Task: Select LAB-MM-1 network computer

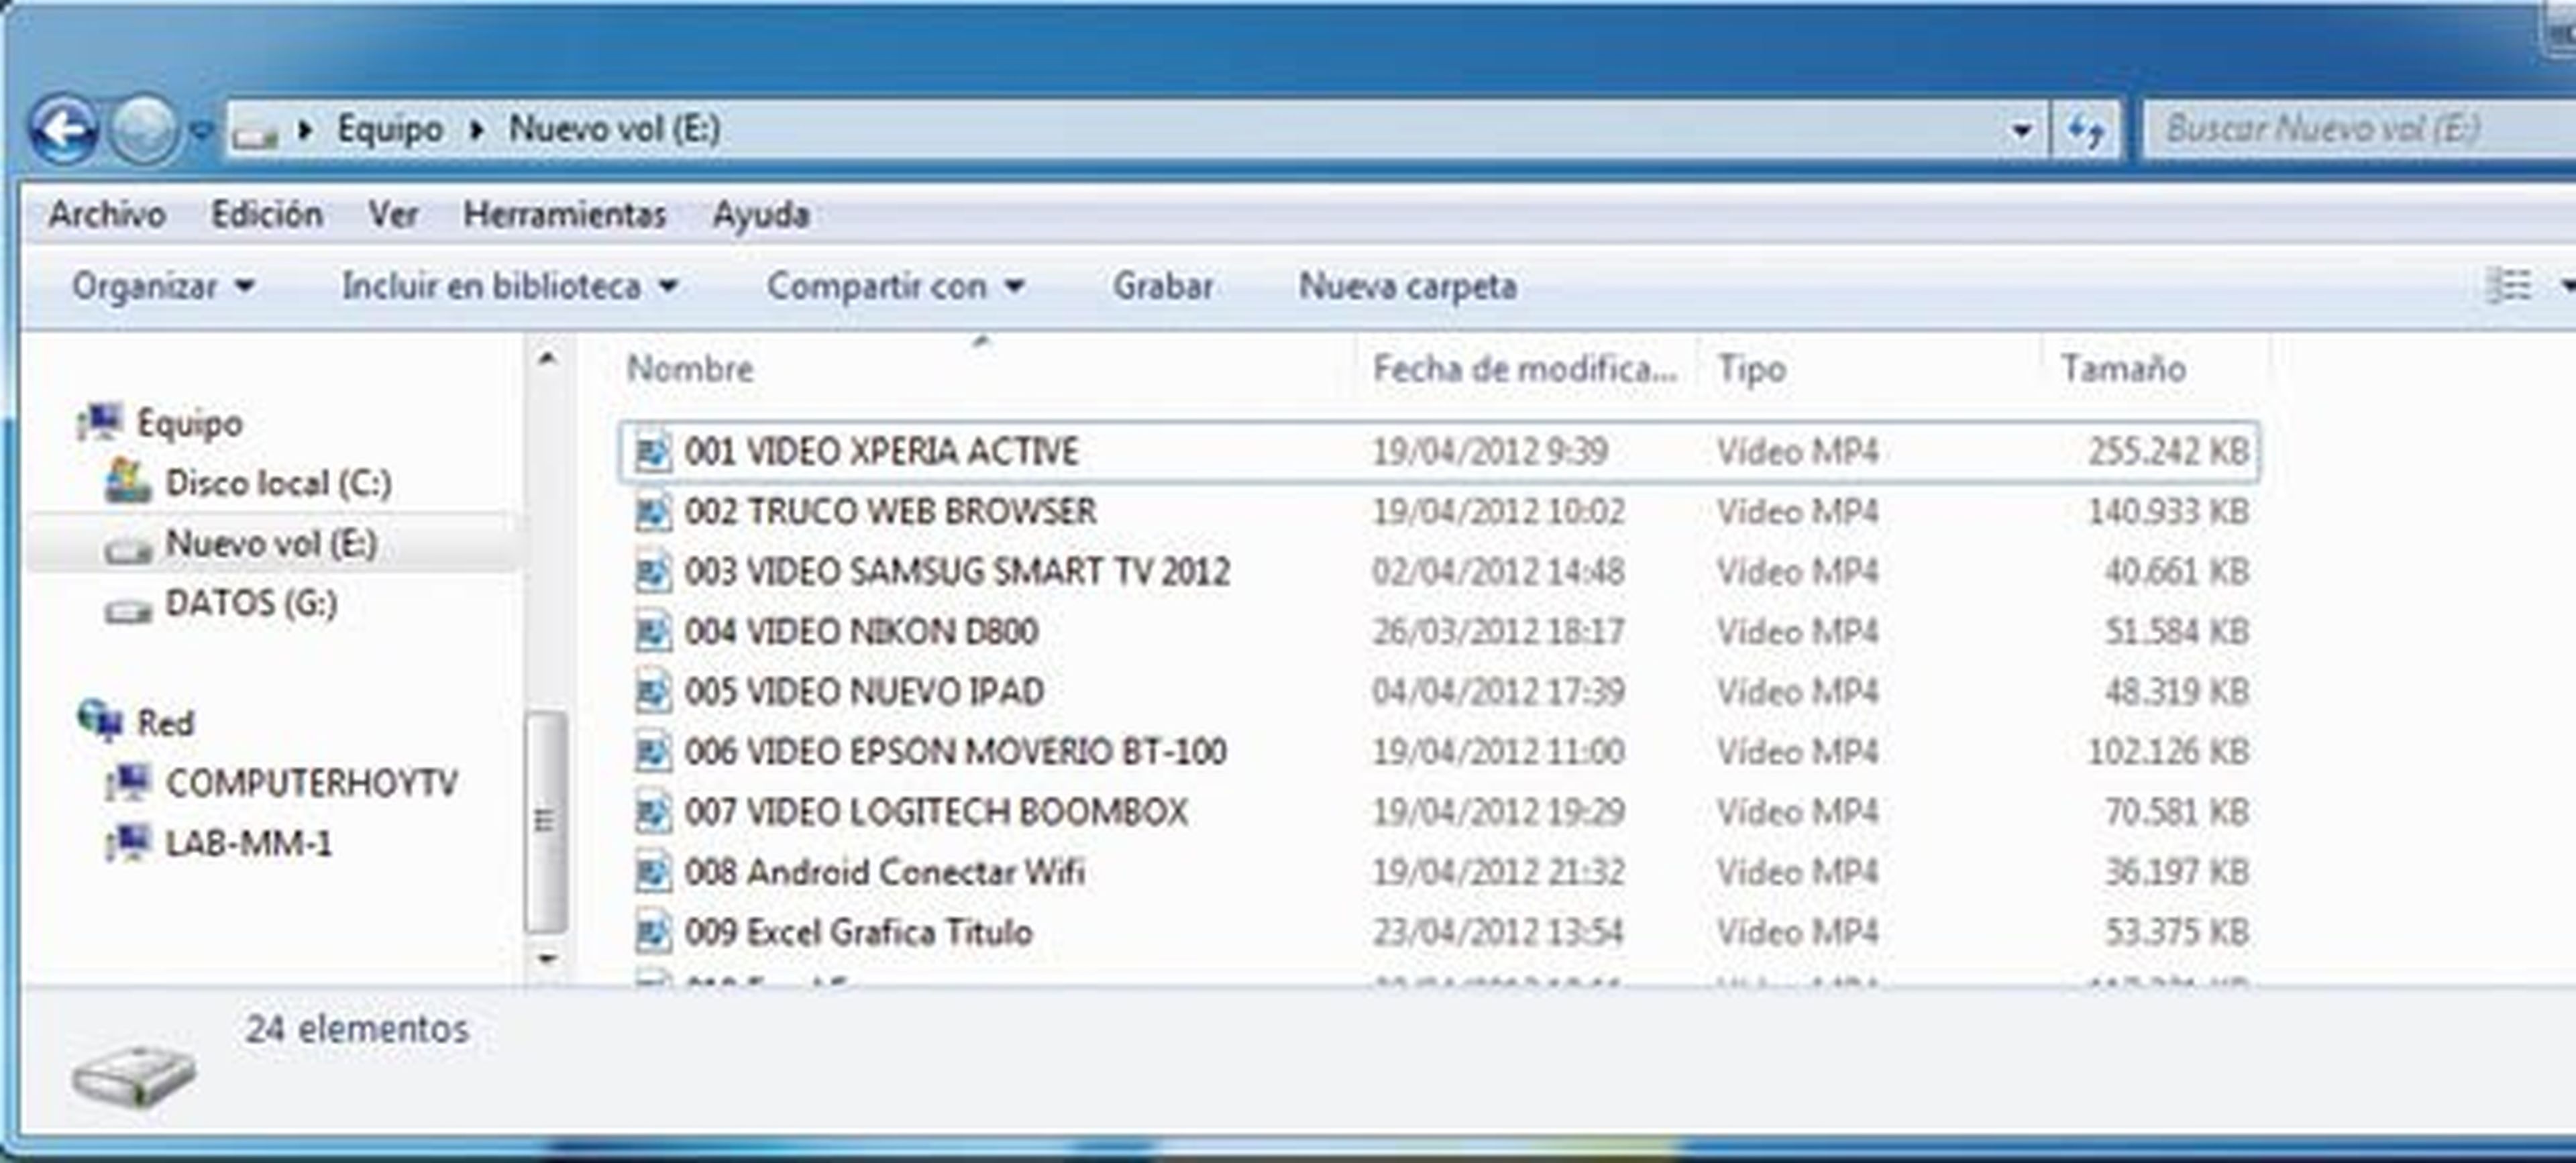Action: (248, 844)
